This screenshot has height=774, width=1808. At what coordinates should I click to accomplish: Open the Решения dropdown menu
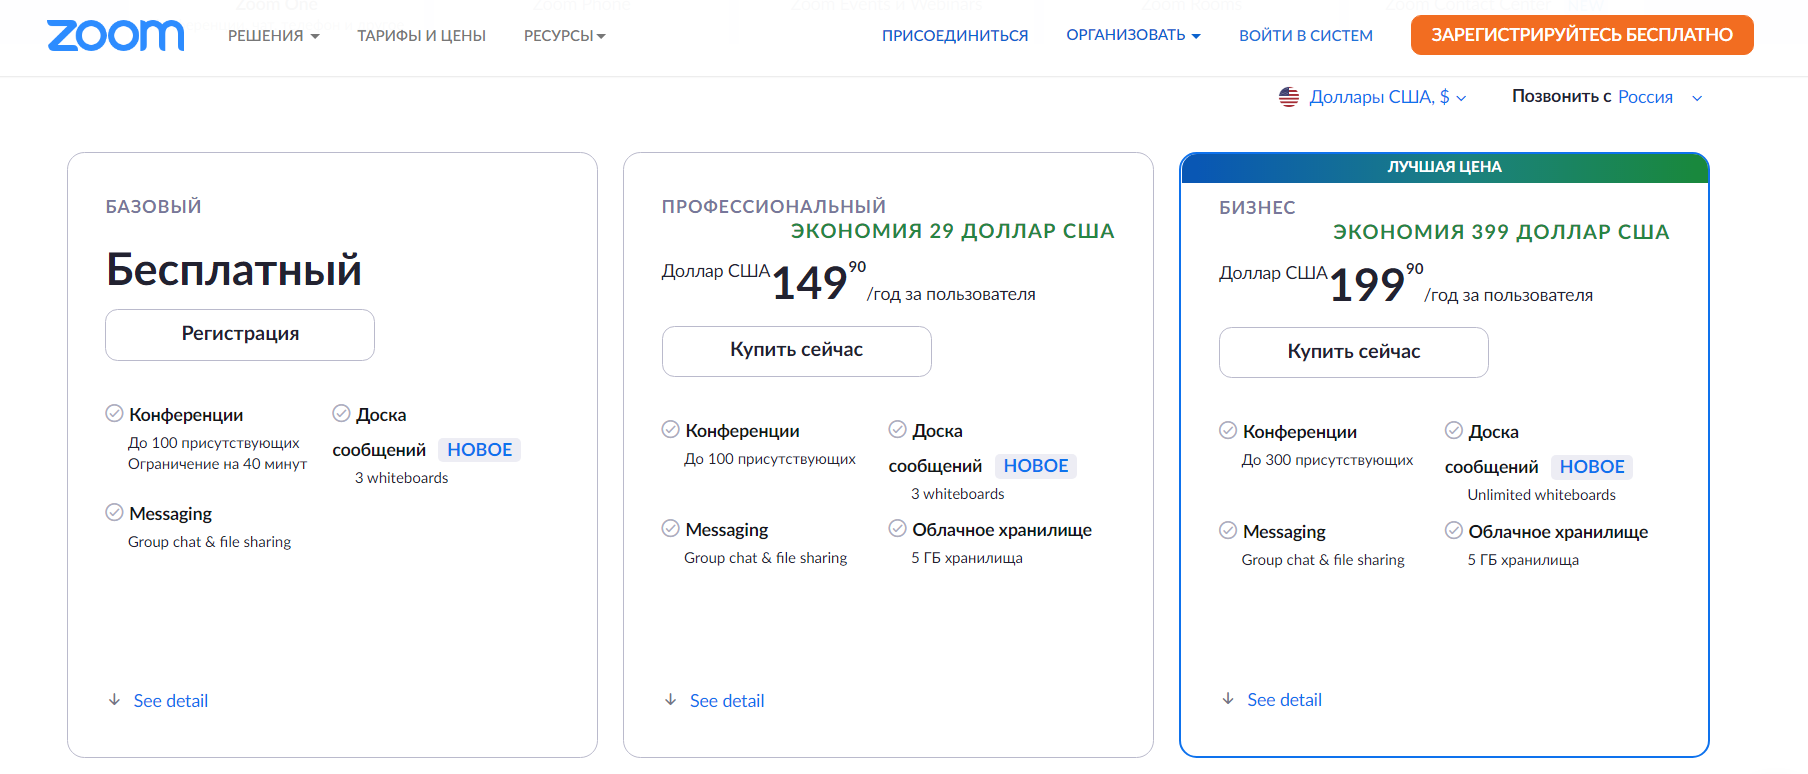(273, 36)
